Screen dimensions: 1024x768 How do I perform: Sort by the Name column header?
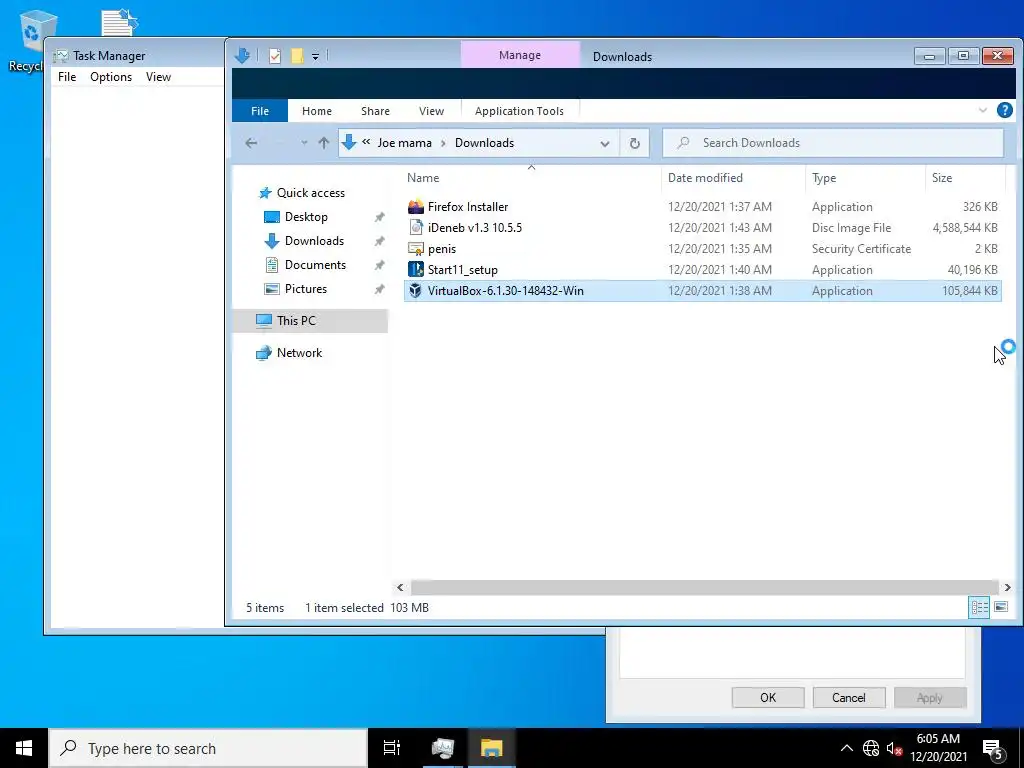pos(423,178)
